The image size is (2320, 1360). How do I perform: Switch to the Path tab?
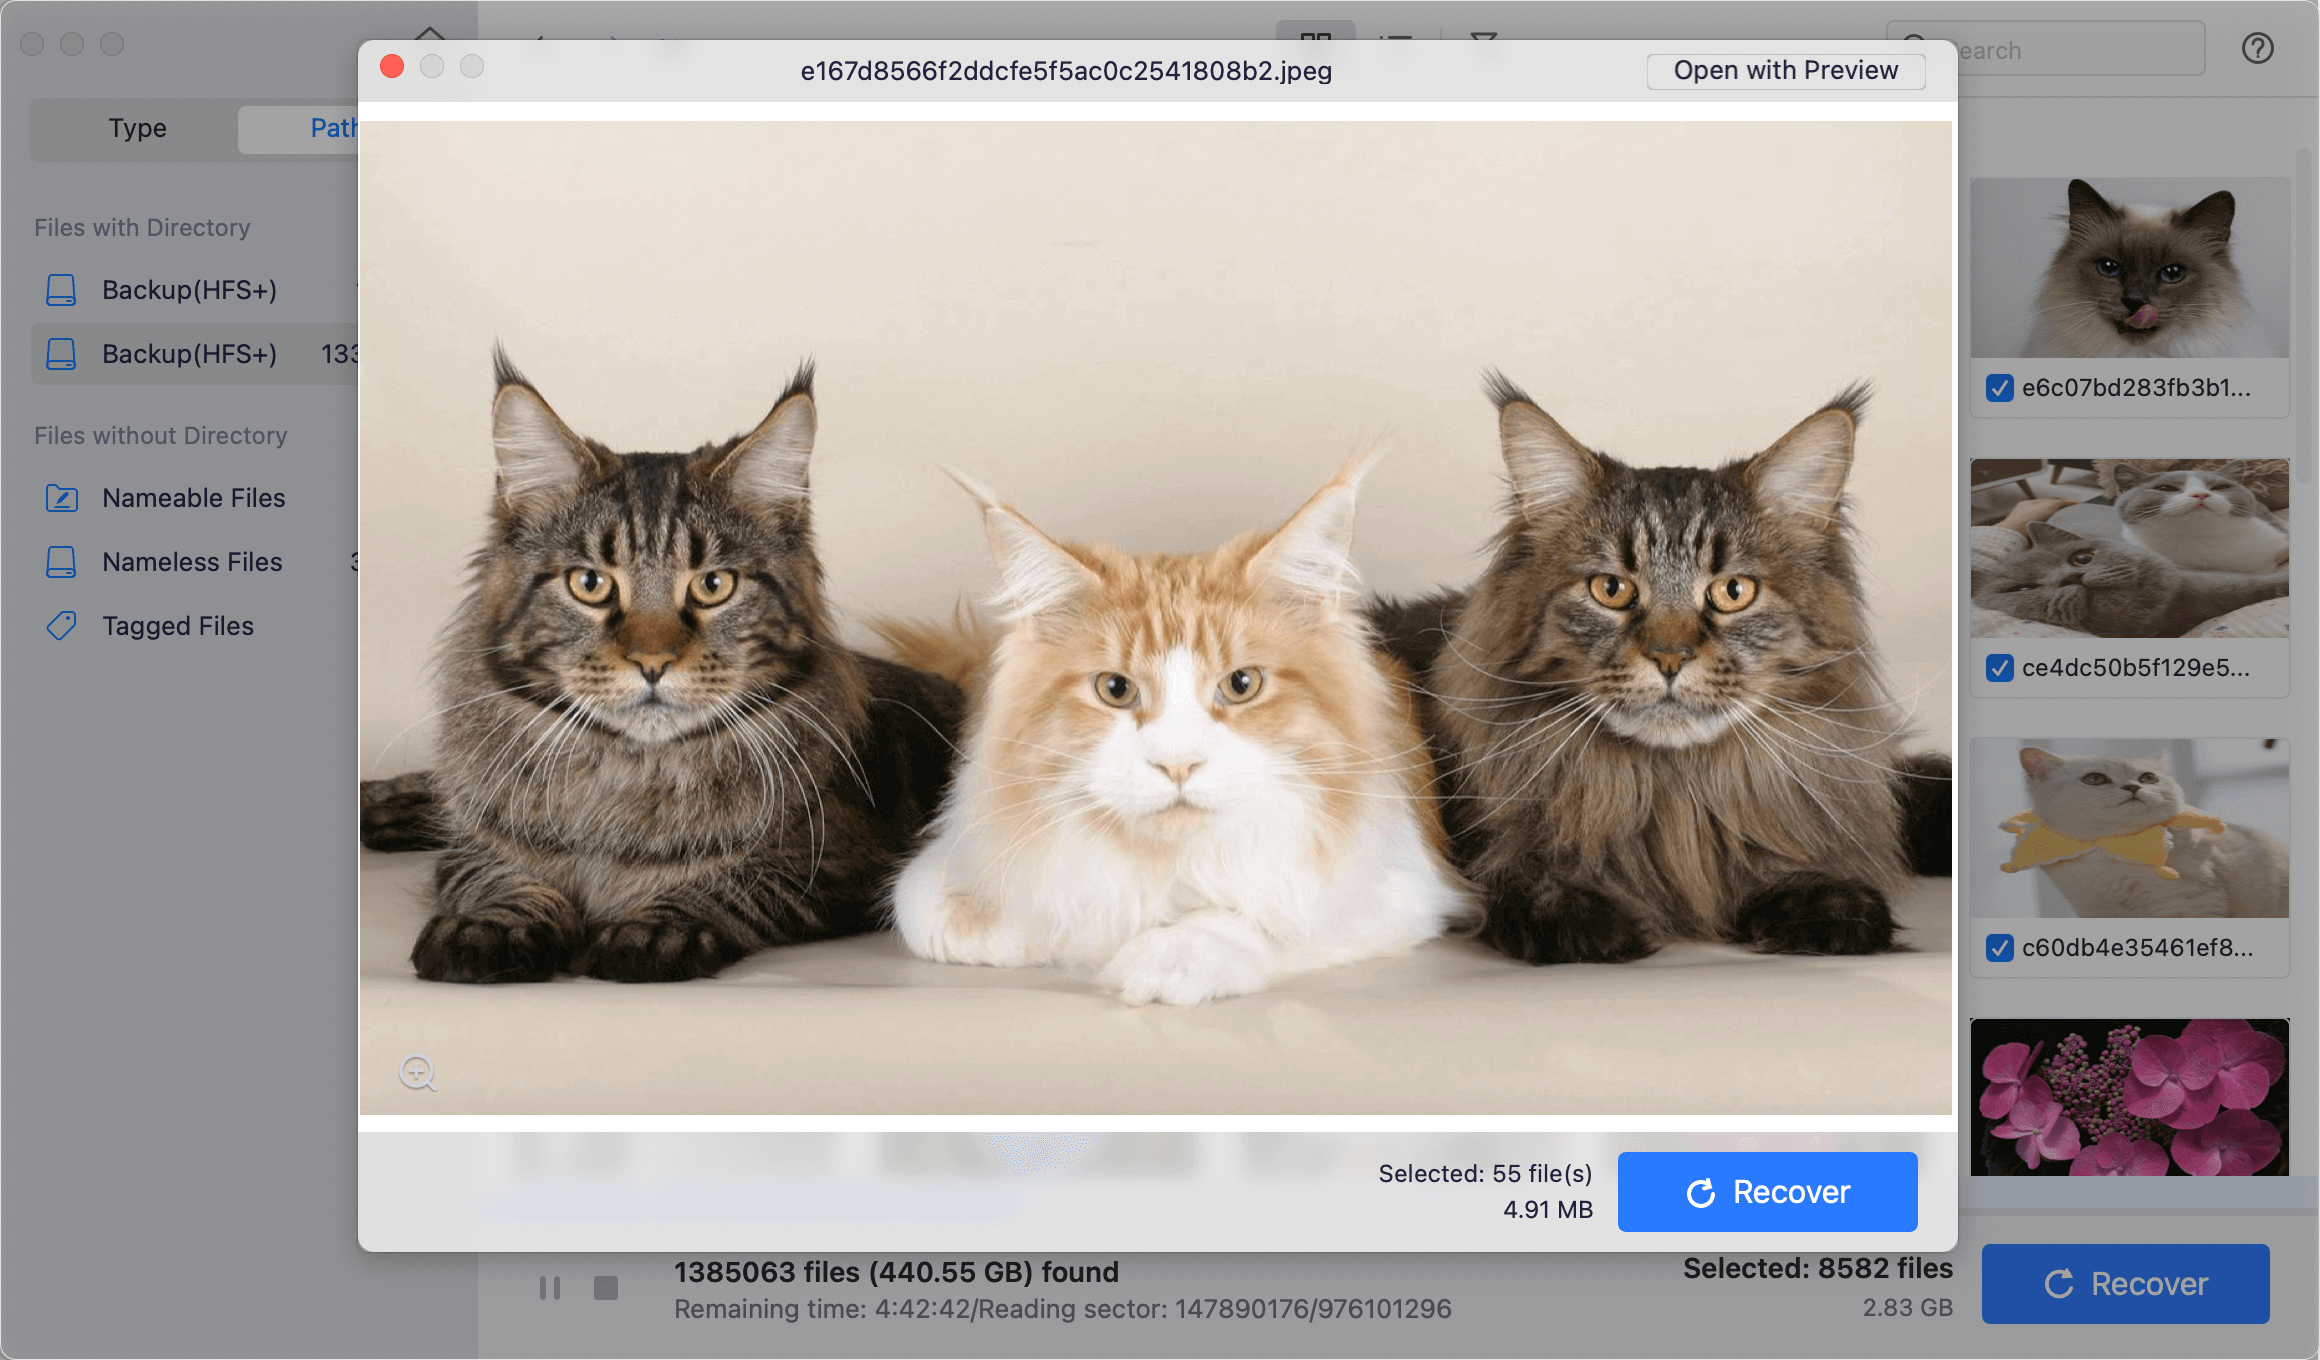point(300,128)
